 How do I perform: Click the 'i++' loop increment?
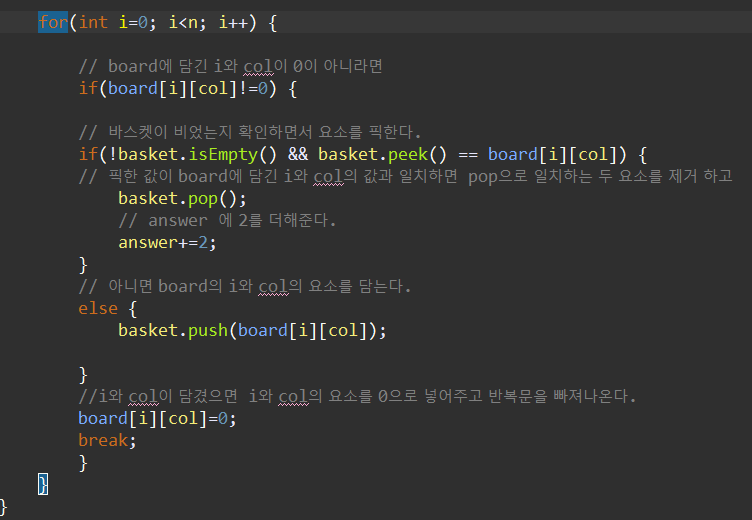[x=233, y=23]
